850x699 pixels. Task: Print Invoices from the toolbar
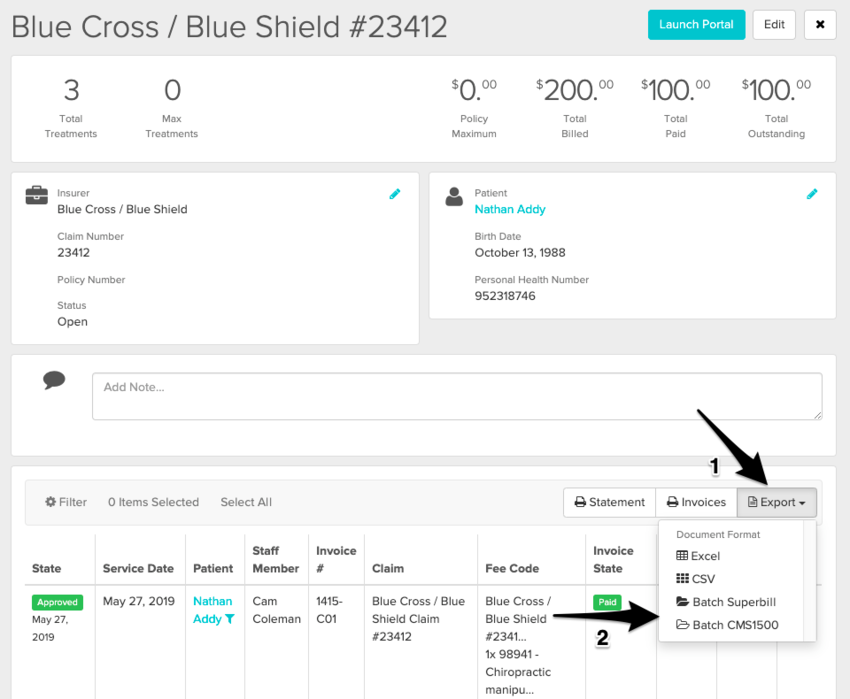[x=696, y=502]
